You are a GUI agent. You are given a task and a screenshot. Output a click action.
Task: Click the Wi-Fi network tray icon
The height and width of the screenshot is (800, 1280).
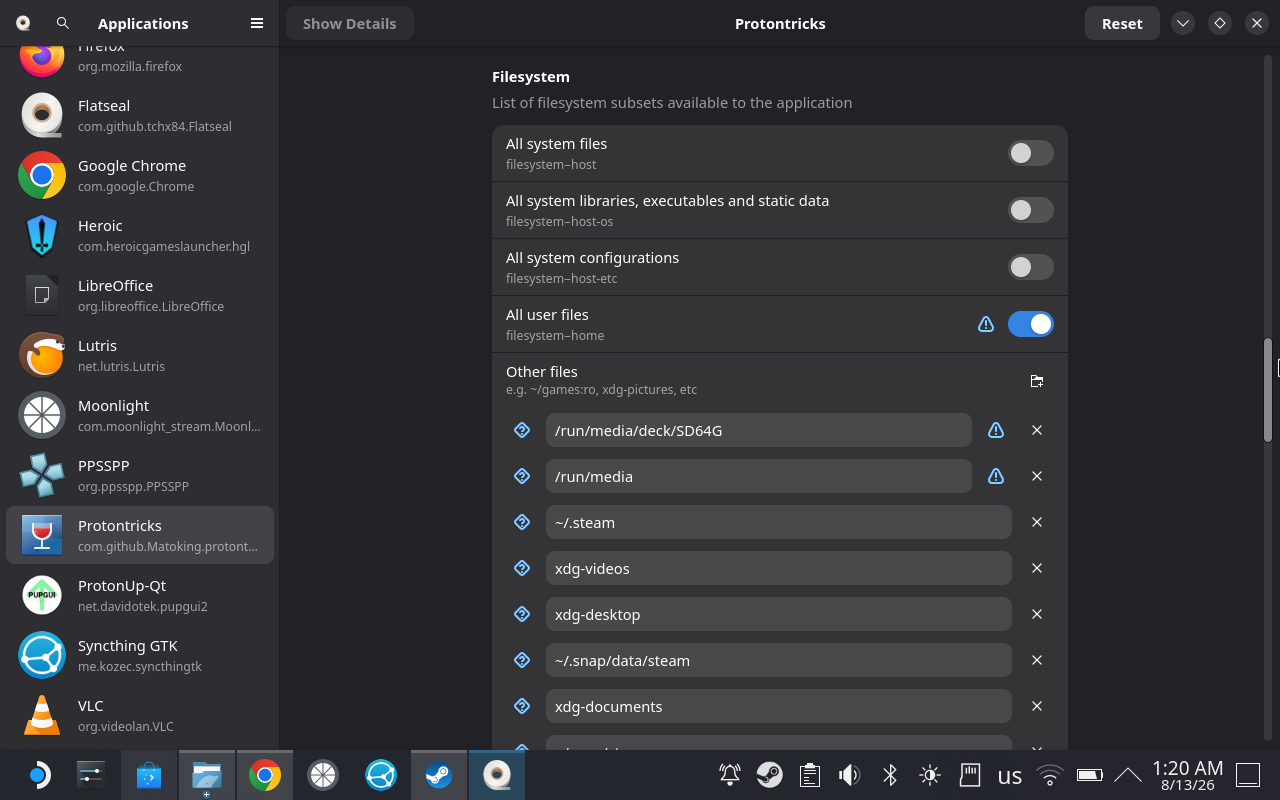click(x=1050, y=775)
